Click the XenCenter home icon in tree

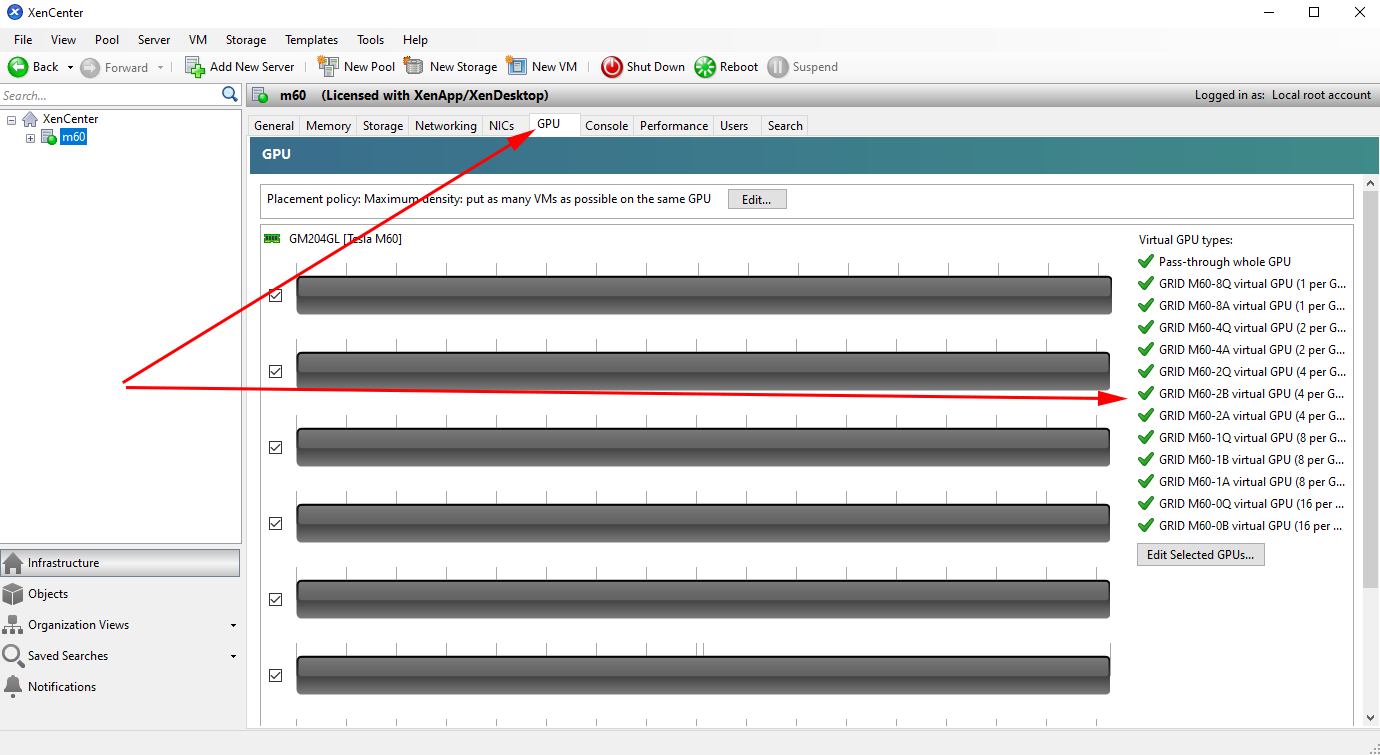click(30, 119)
